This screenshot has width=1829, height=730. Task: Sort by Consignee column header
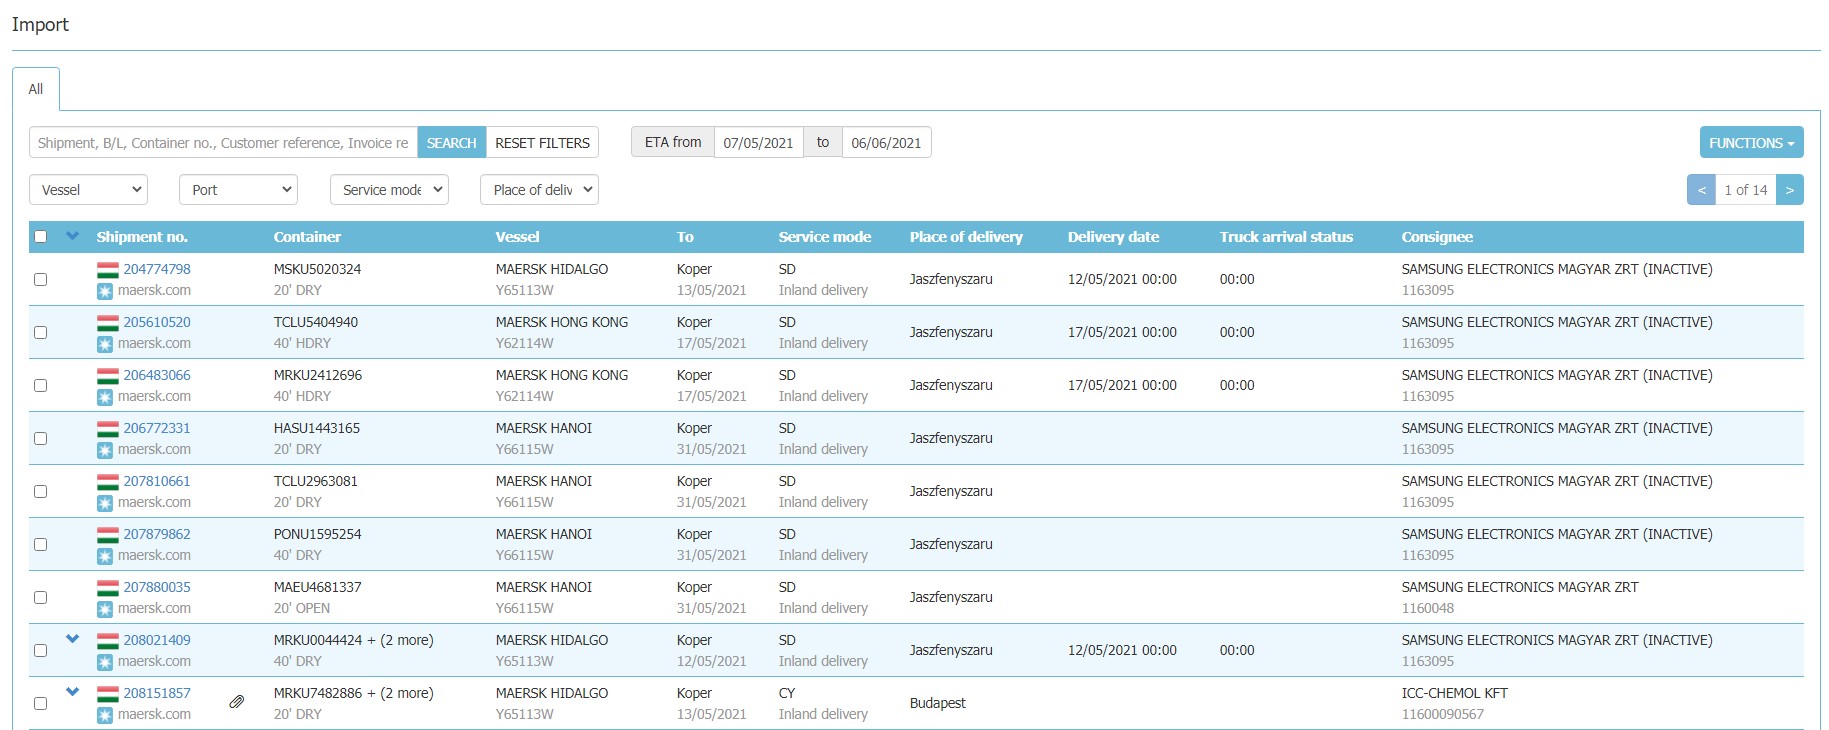pyautogui.click(x=1437, y=237)
